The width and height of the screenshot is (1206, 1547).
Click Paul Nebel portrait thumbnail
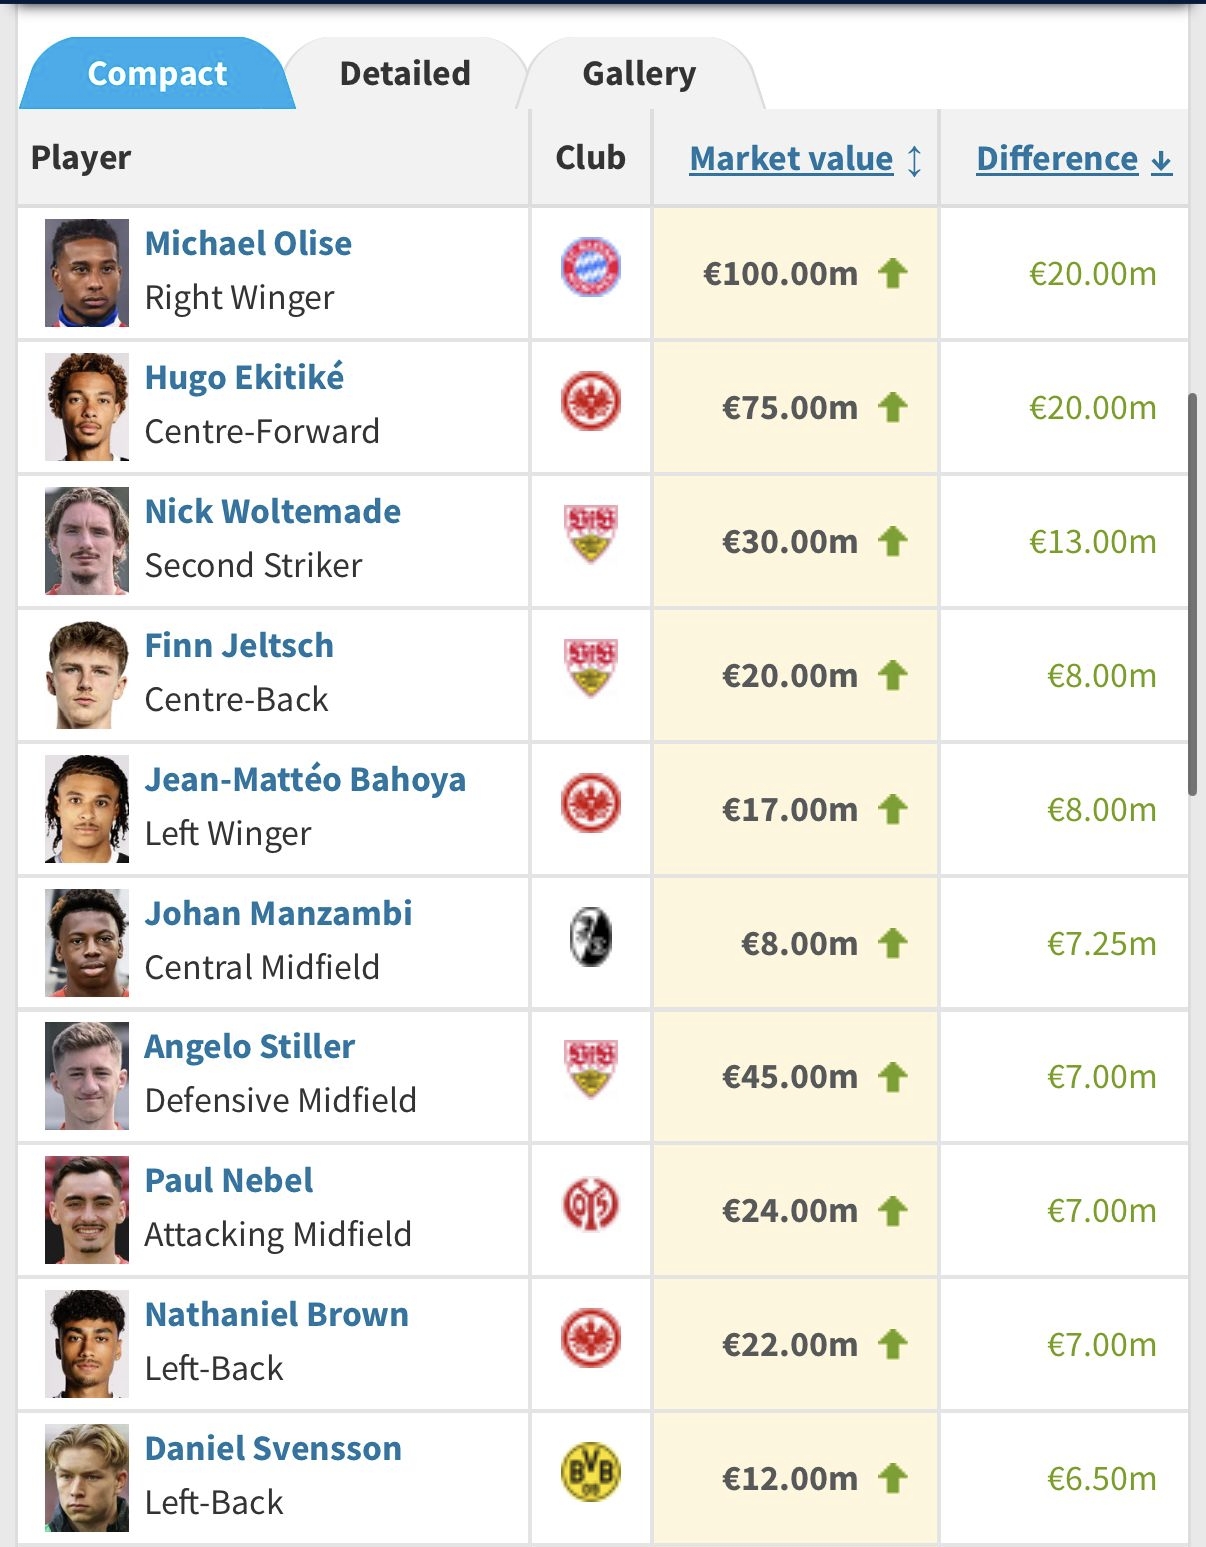[x=87, y=1210]
